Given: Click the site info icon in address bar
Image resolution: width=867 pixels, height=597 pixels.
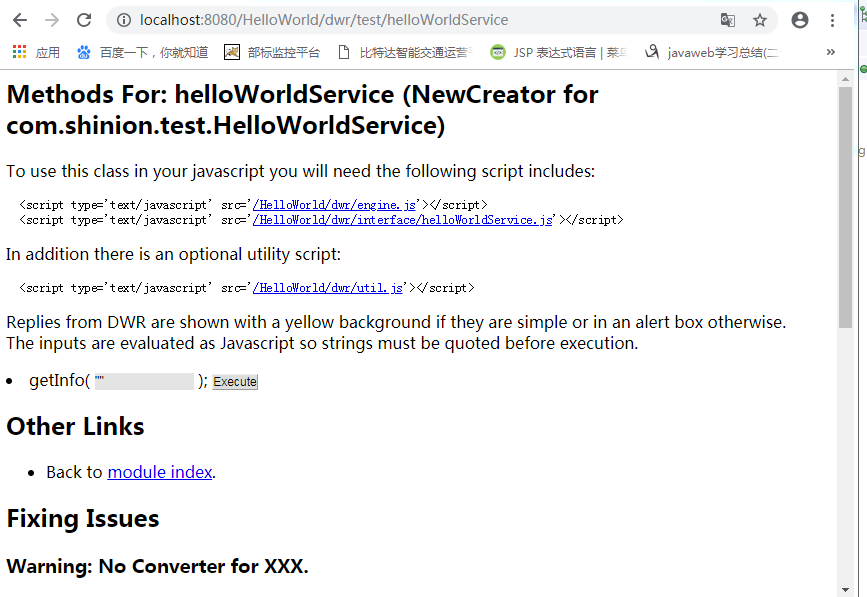Looking at the screenshot, I should click(x=124, y=20).
